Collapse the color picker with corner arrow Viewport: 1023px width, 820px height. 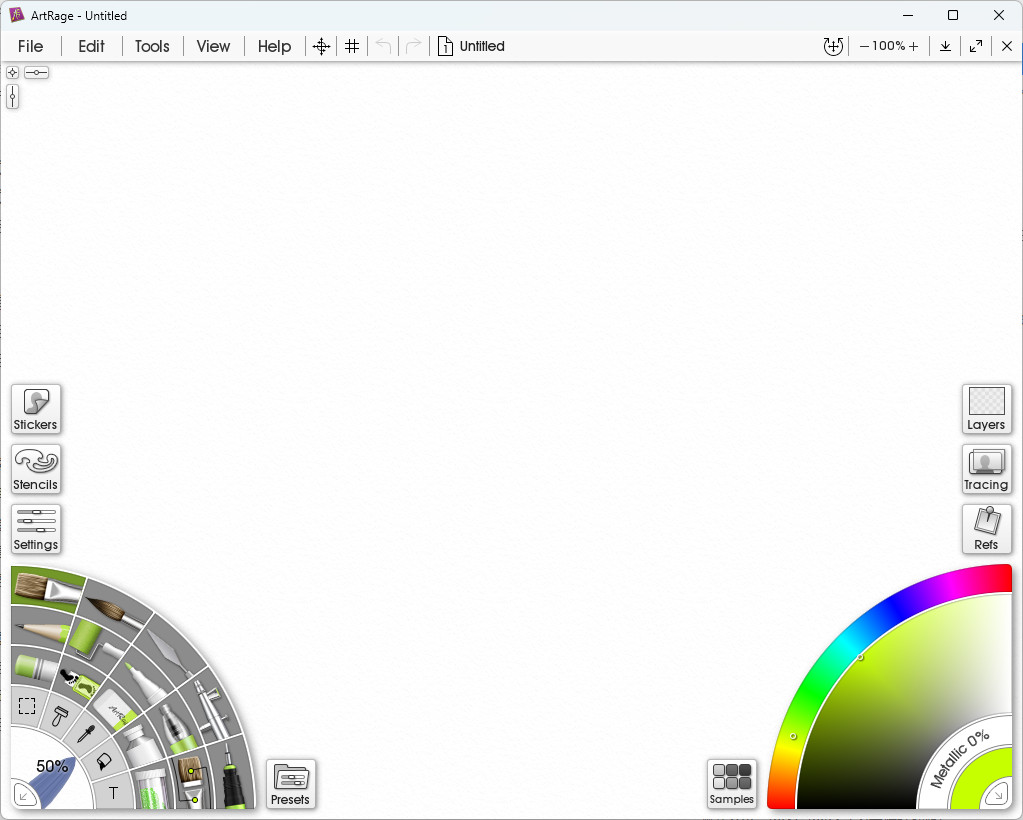pyautogui.click(x=998, y=795)
